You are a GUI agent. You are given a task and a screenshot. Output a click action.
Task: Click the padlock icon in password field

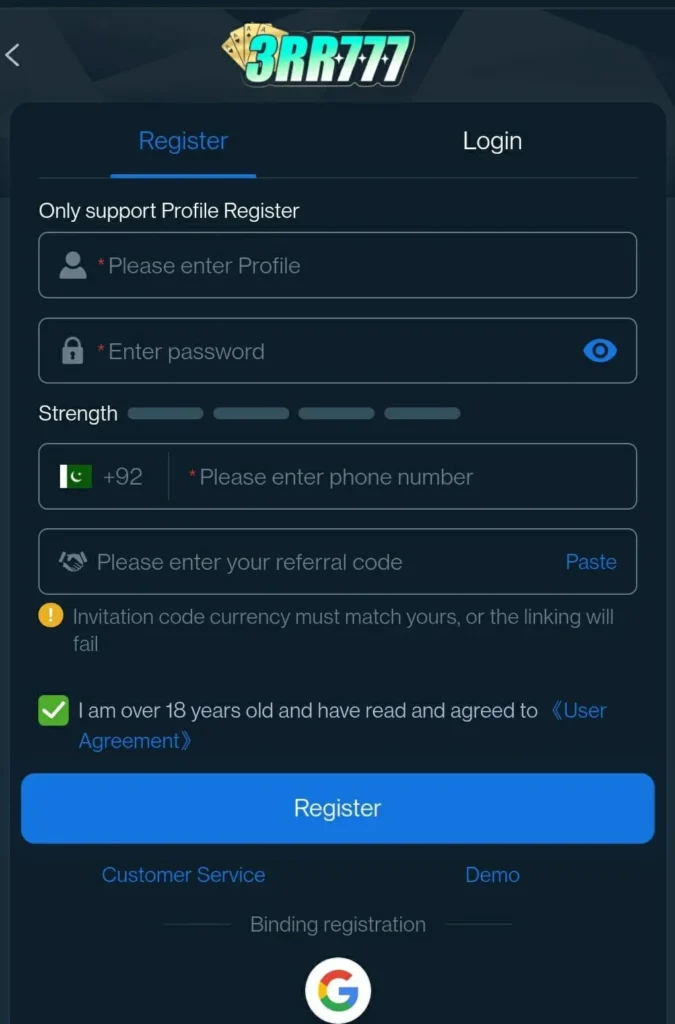[72, 351]
